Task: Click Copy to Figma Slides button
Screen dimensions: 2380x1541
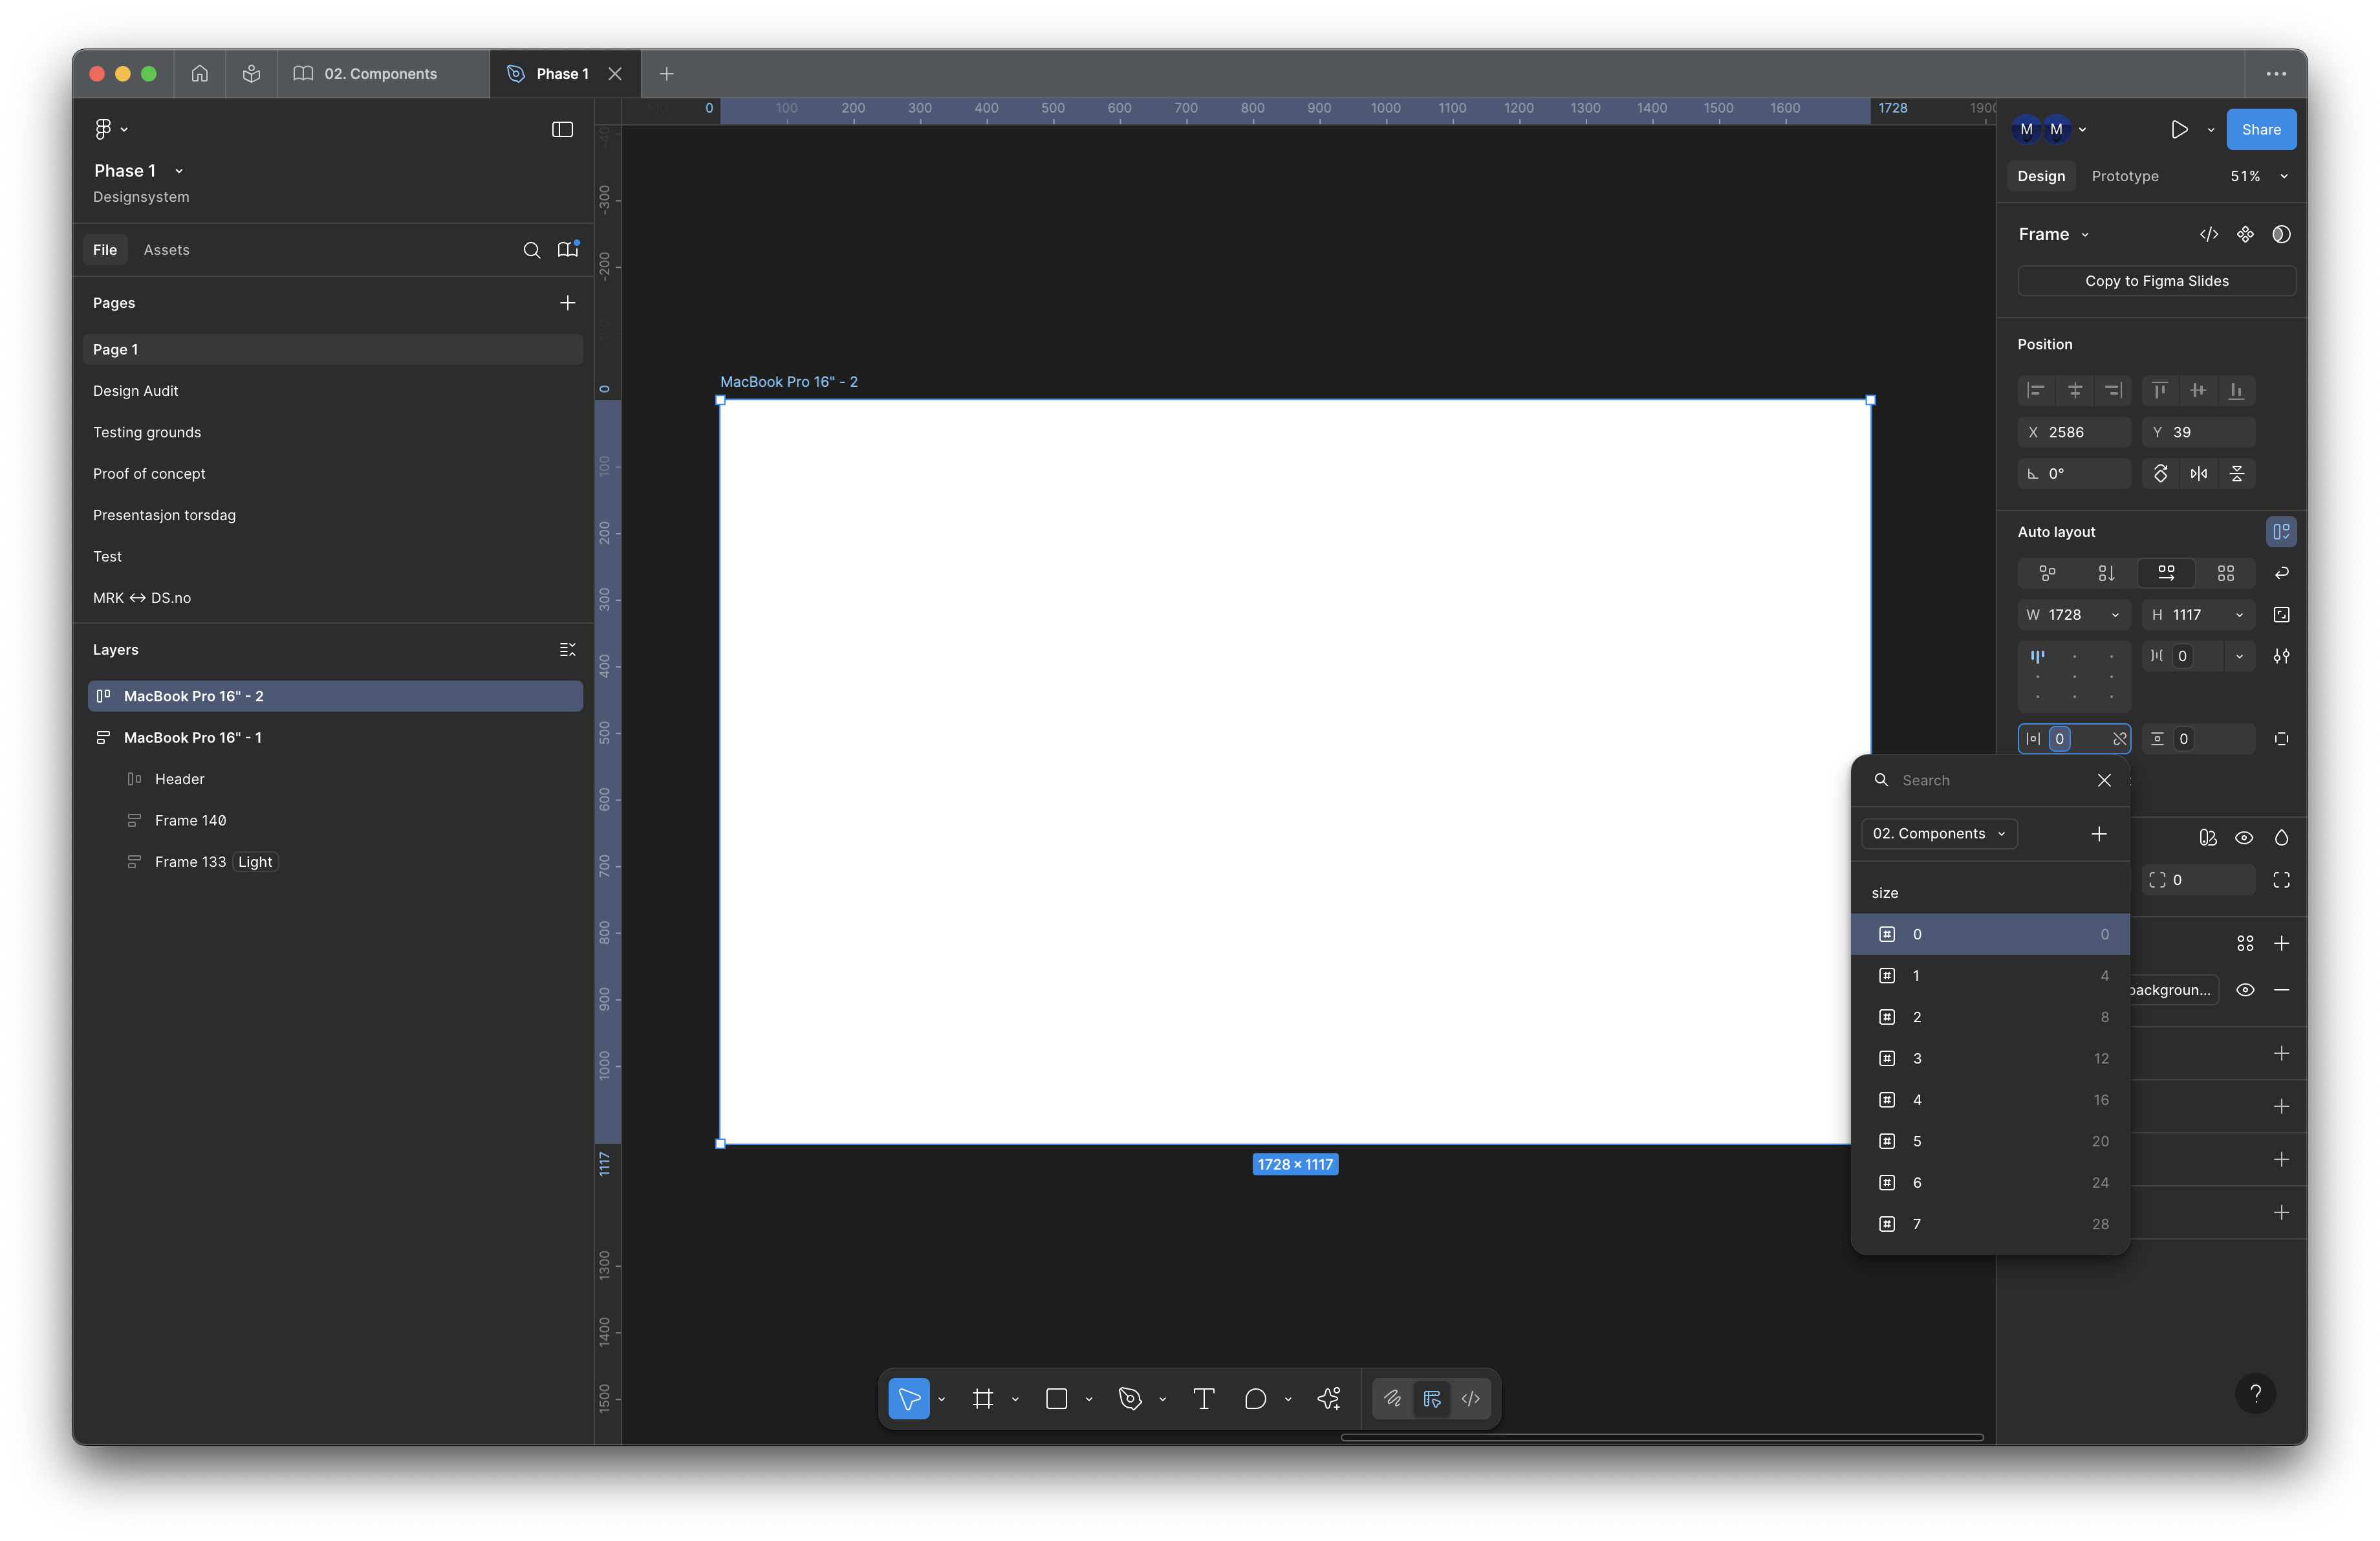Action: point(2156,281)
